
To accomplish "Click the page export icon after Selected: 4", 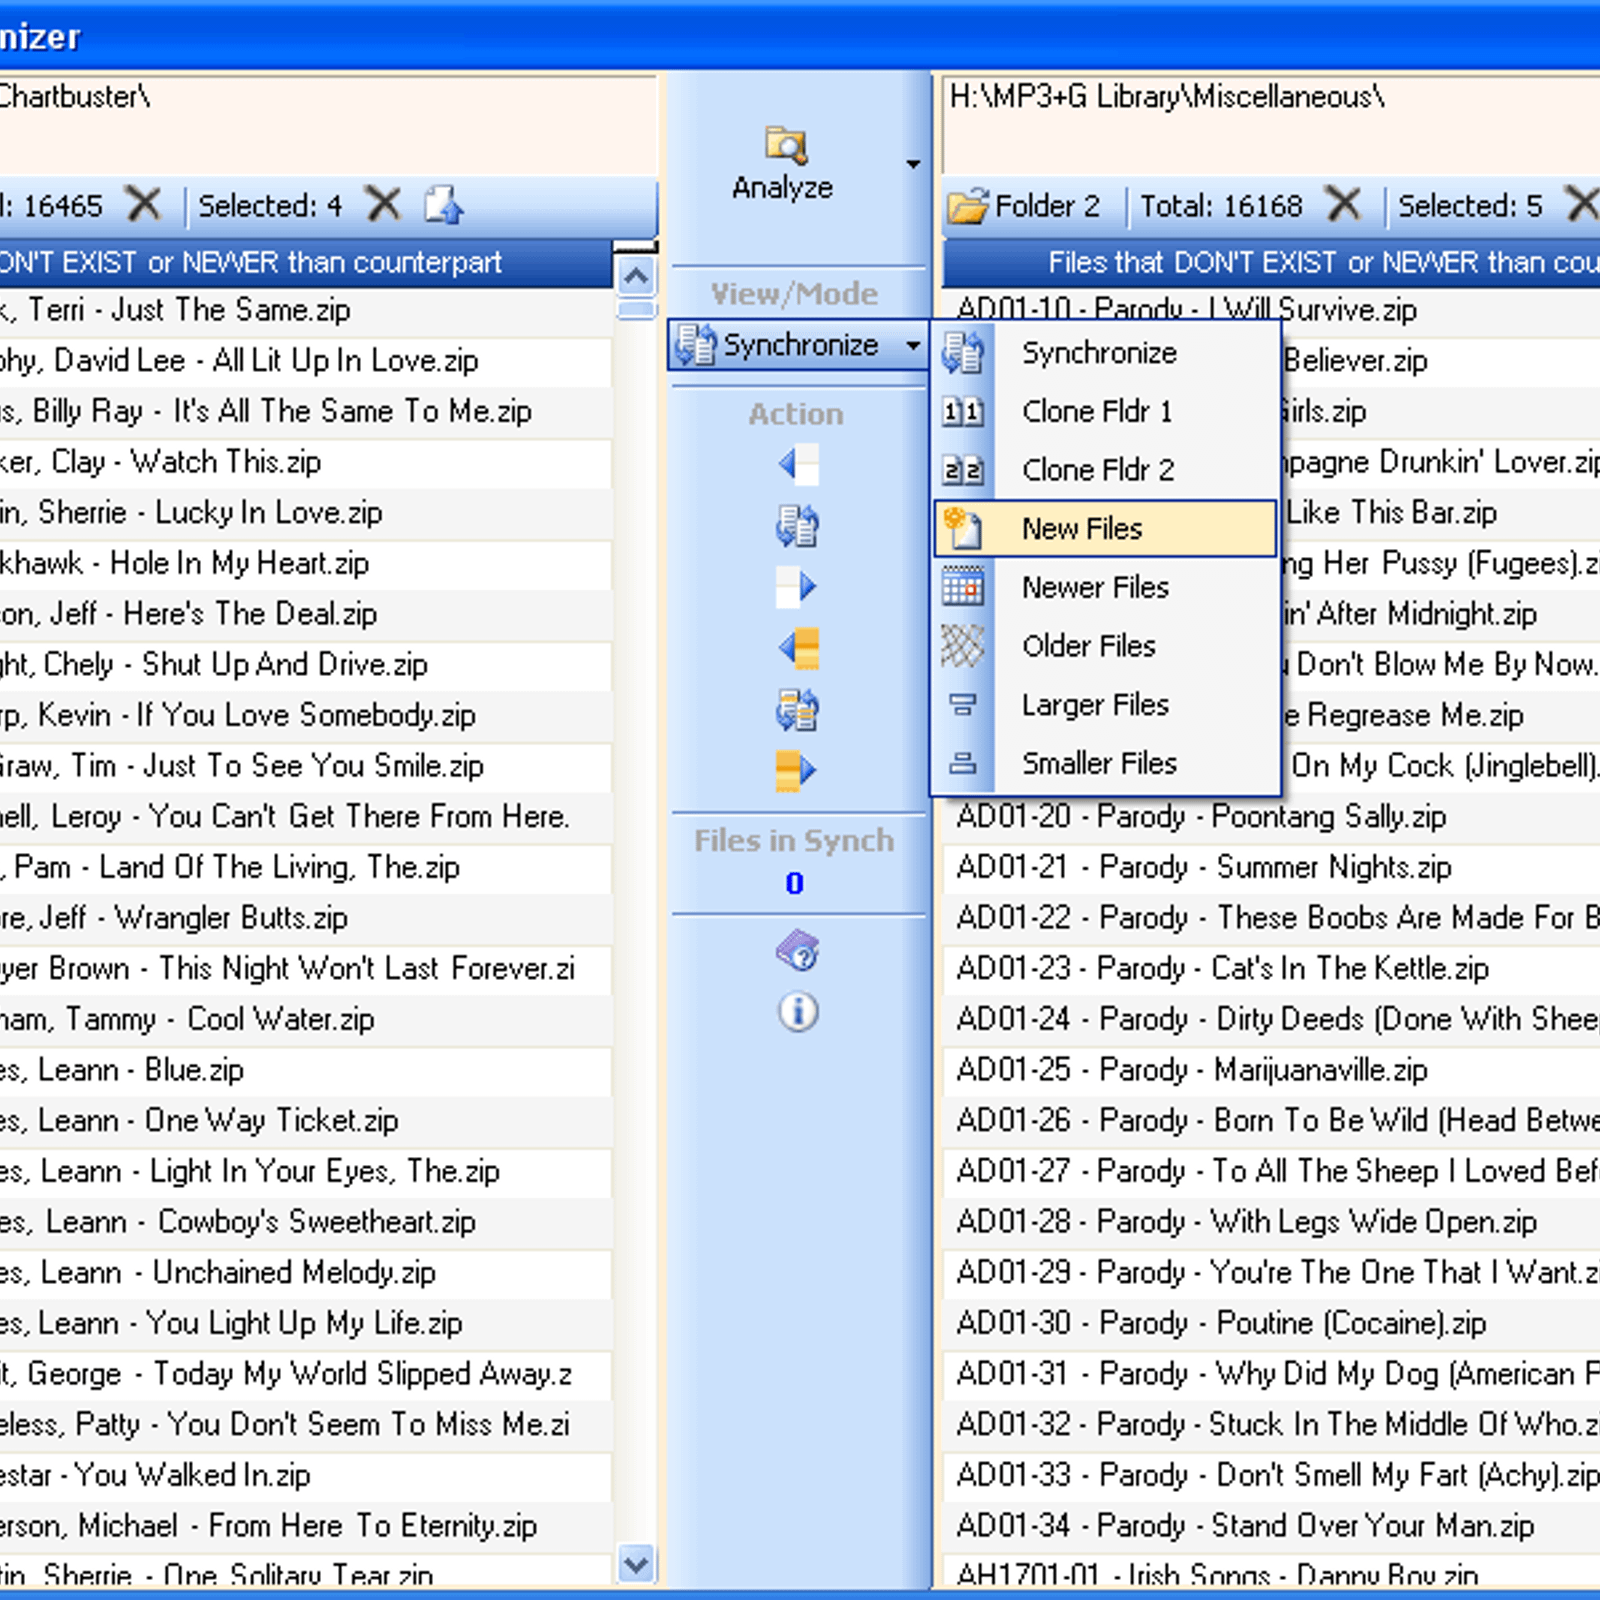I will click(x=443, y=205).
